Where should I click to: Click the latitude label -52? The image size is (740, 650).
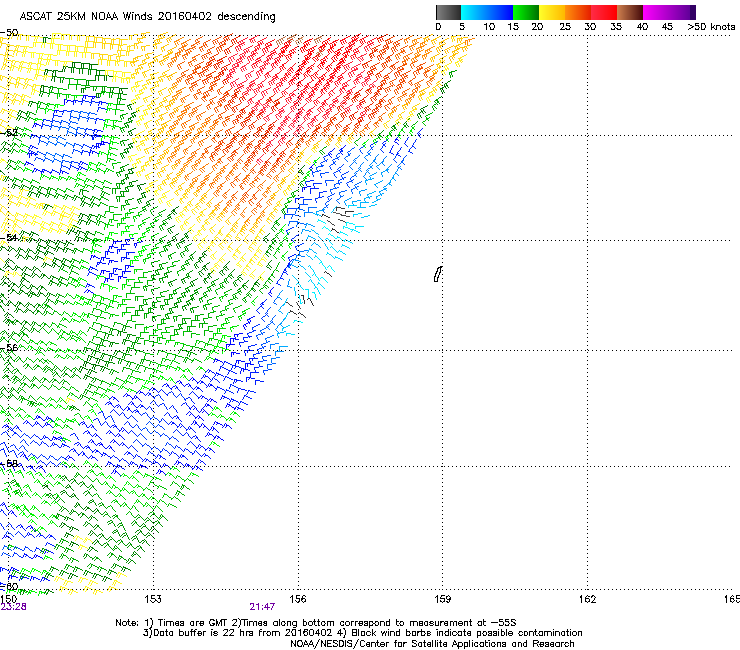(x=9, y=133)
